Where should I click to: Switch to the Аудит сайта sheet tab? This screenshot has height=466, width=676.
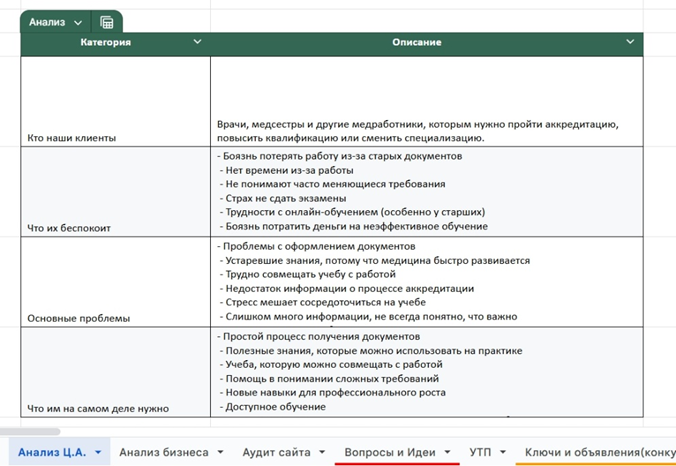(x=276, y=452)
